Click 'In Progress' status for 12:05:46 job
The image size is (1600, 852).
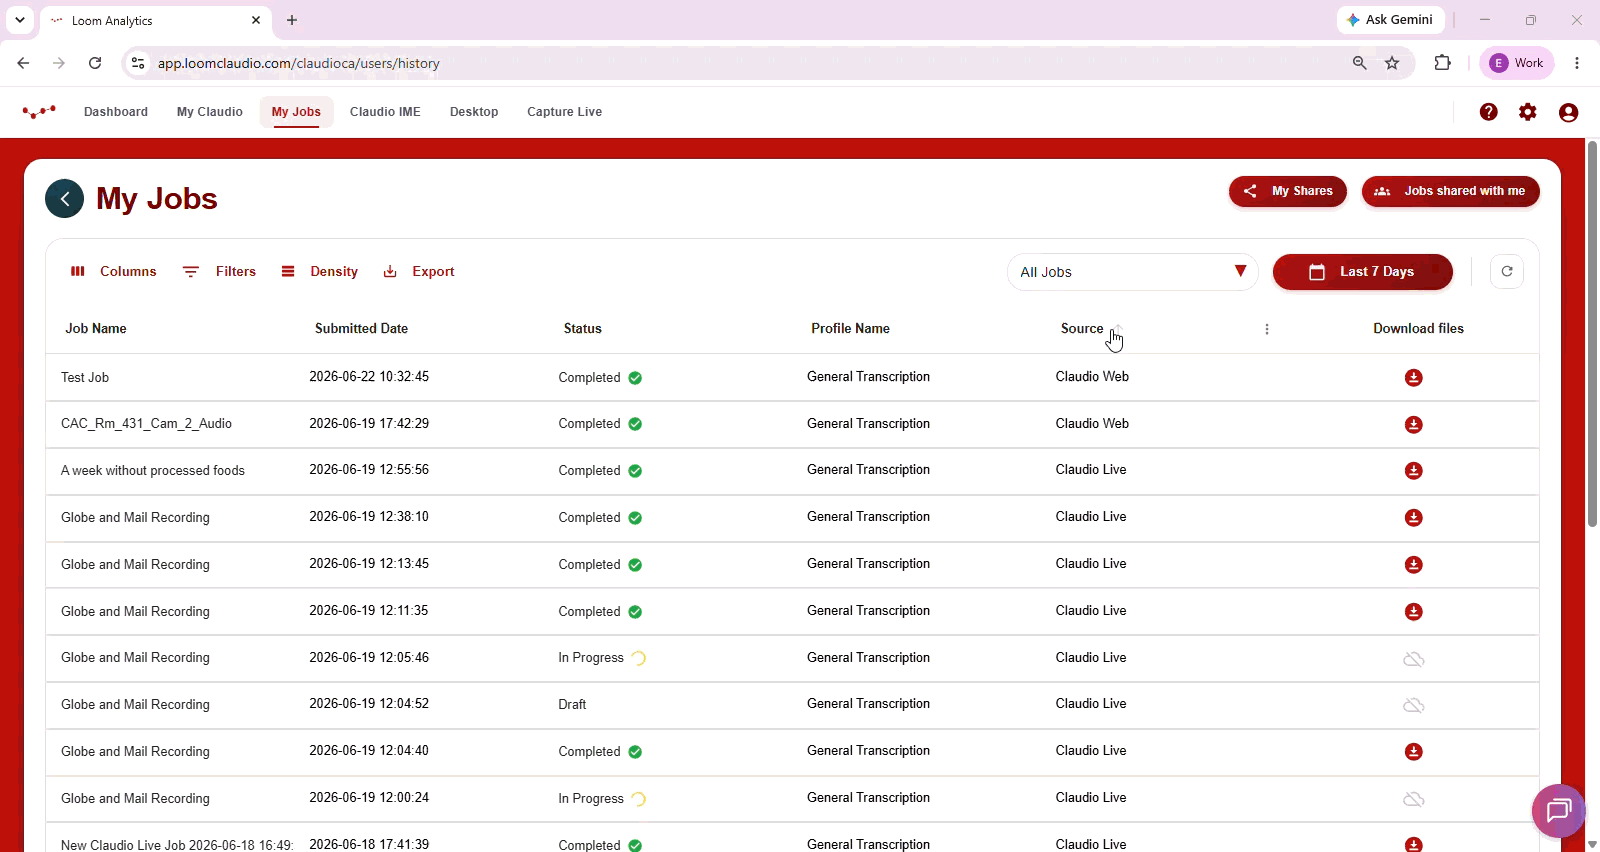[x=591, y=658]
